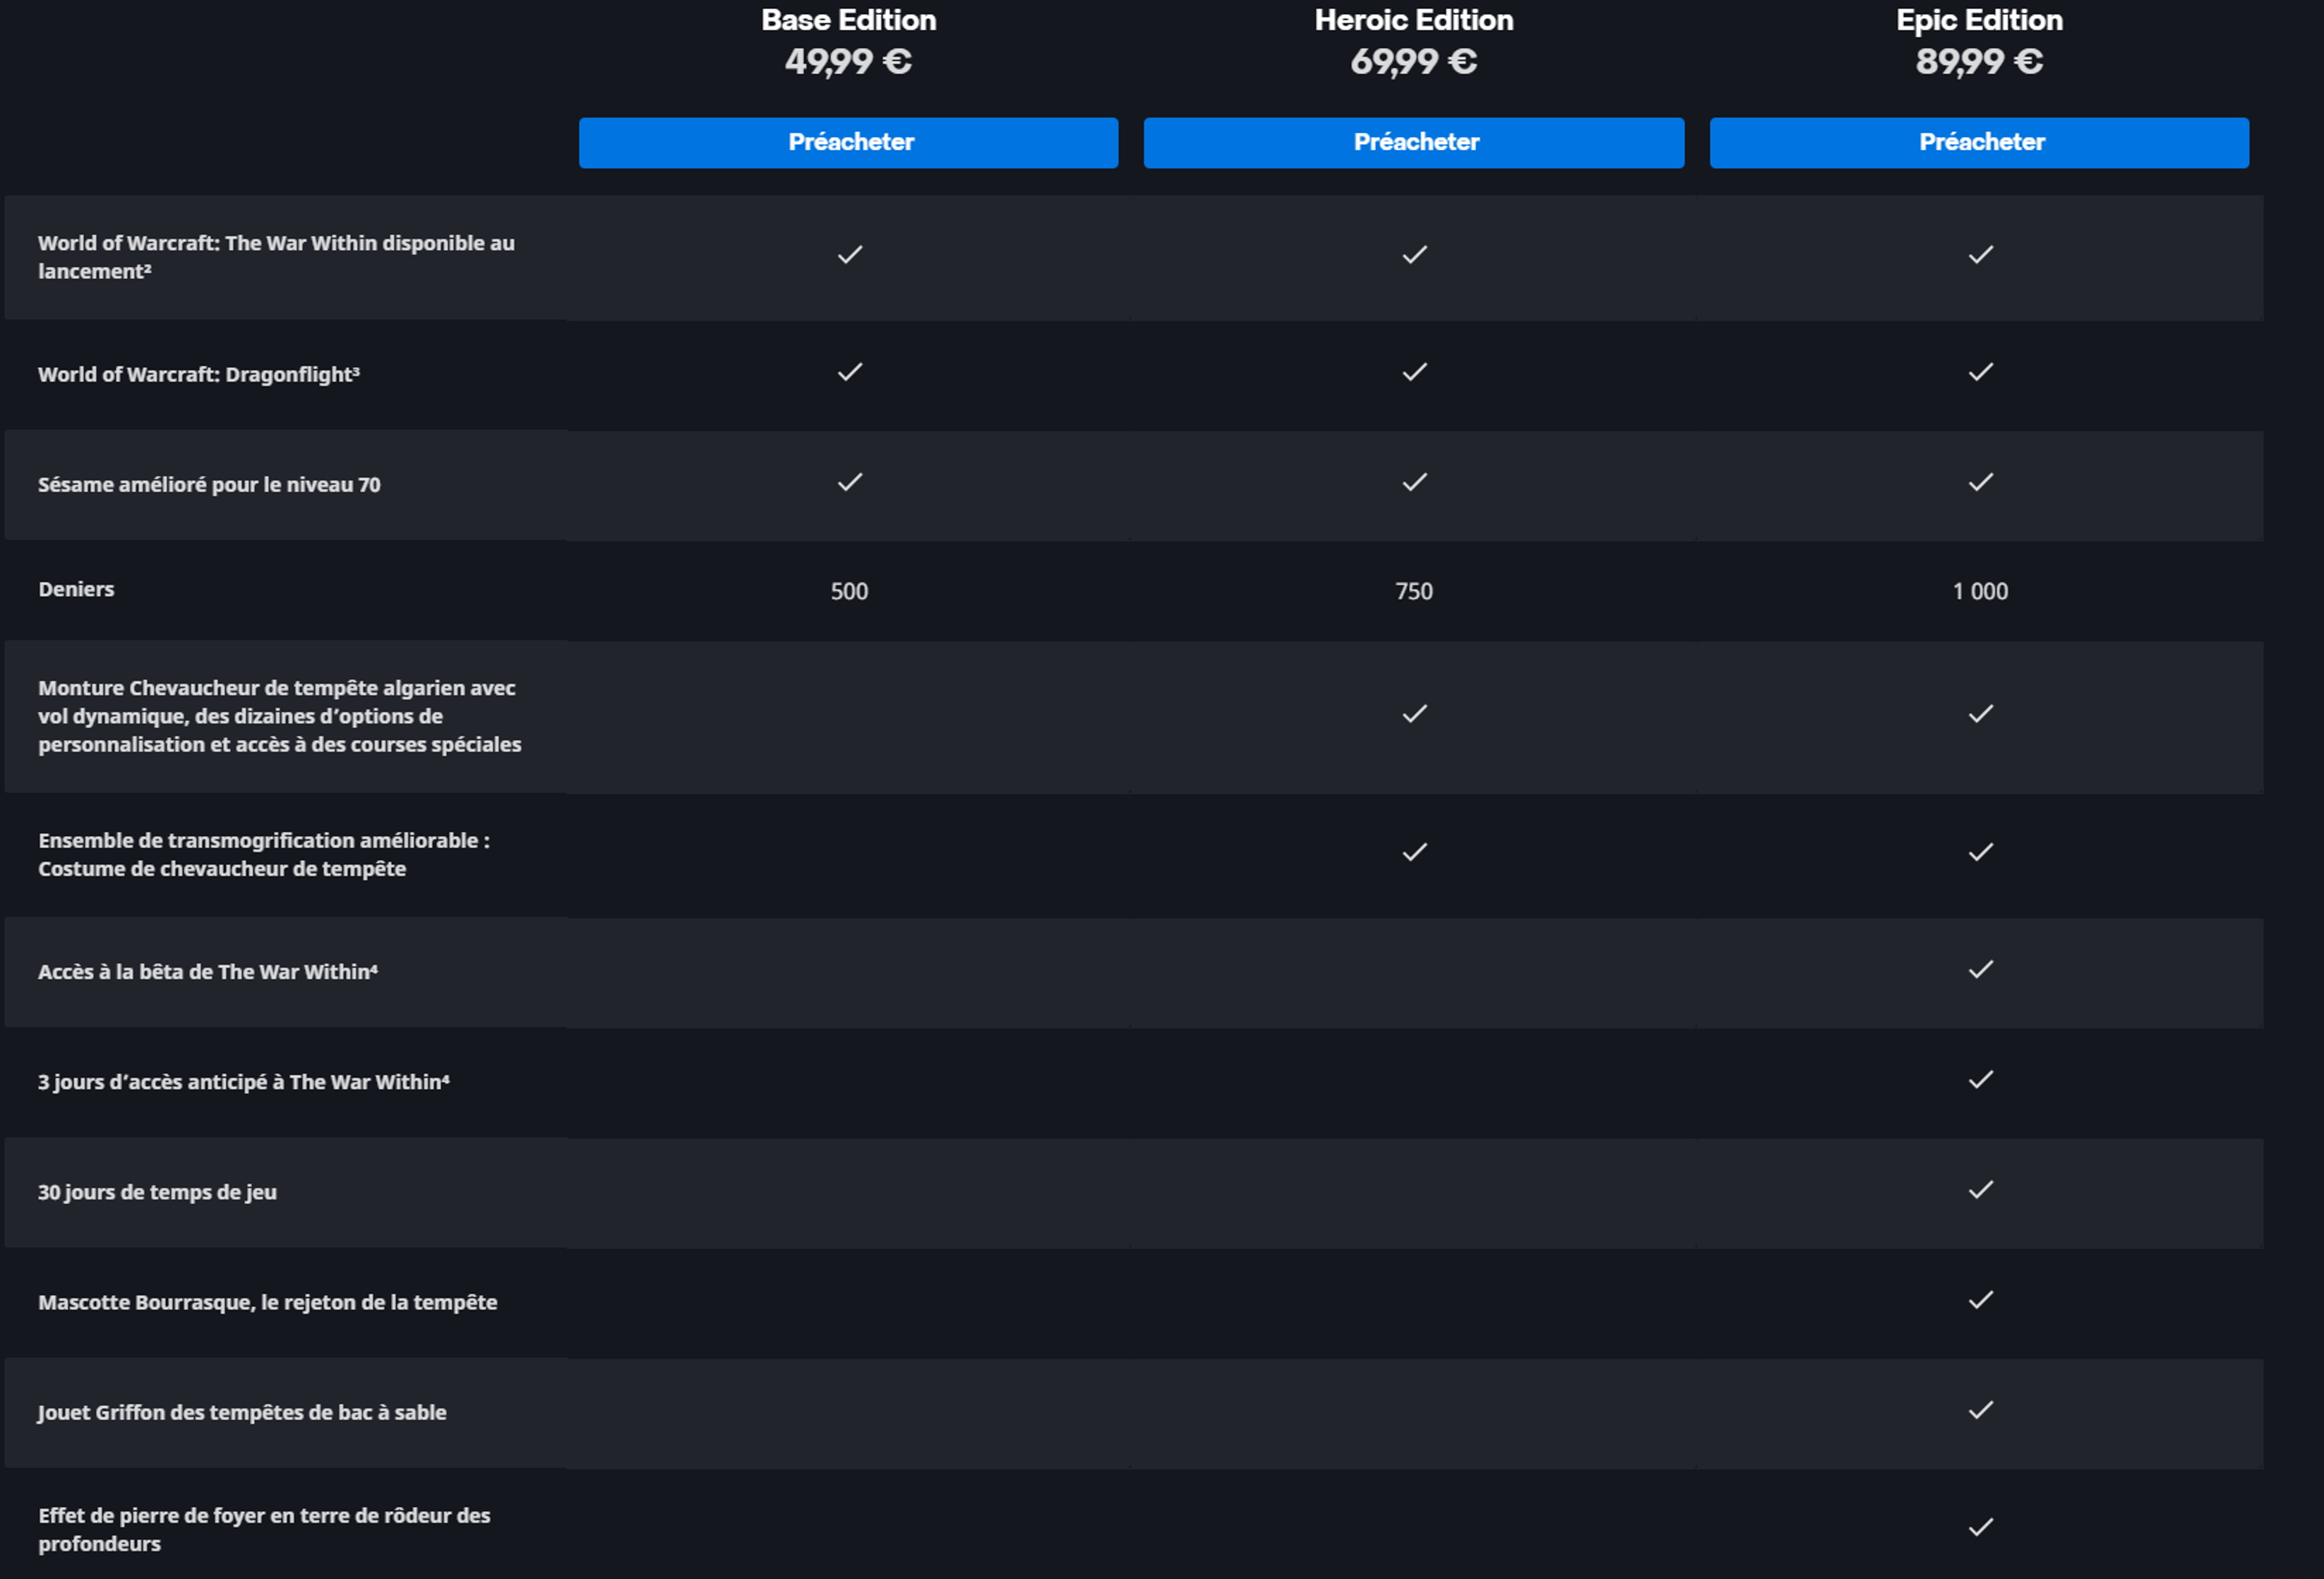
Task: Click Epic checkmark for Jouet Griffon des tempêtes
Action: 1981,1409
